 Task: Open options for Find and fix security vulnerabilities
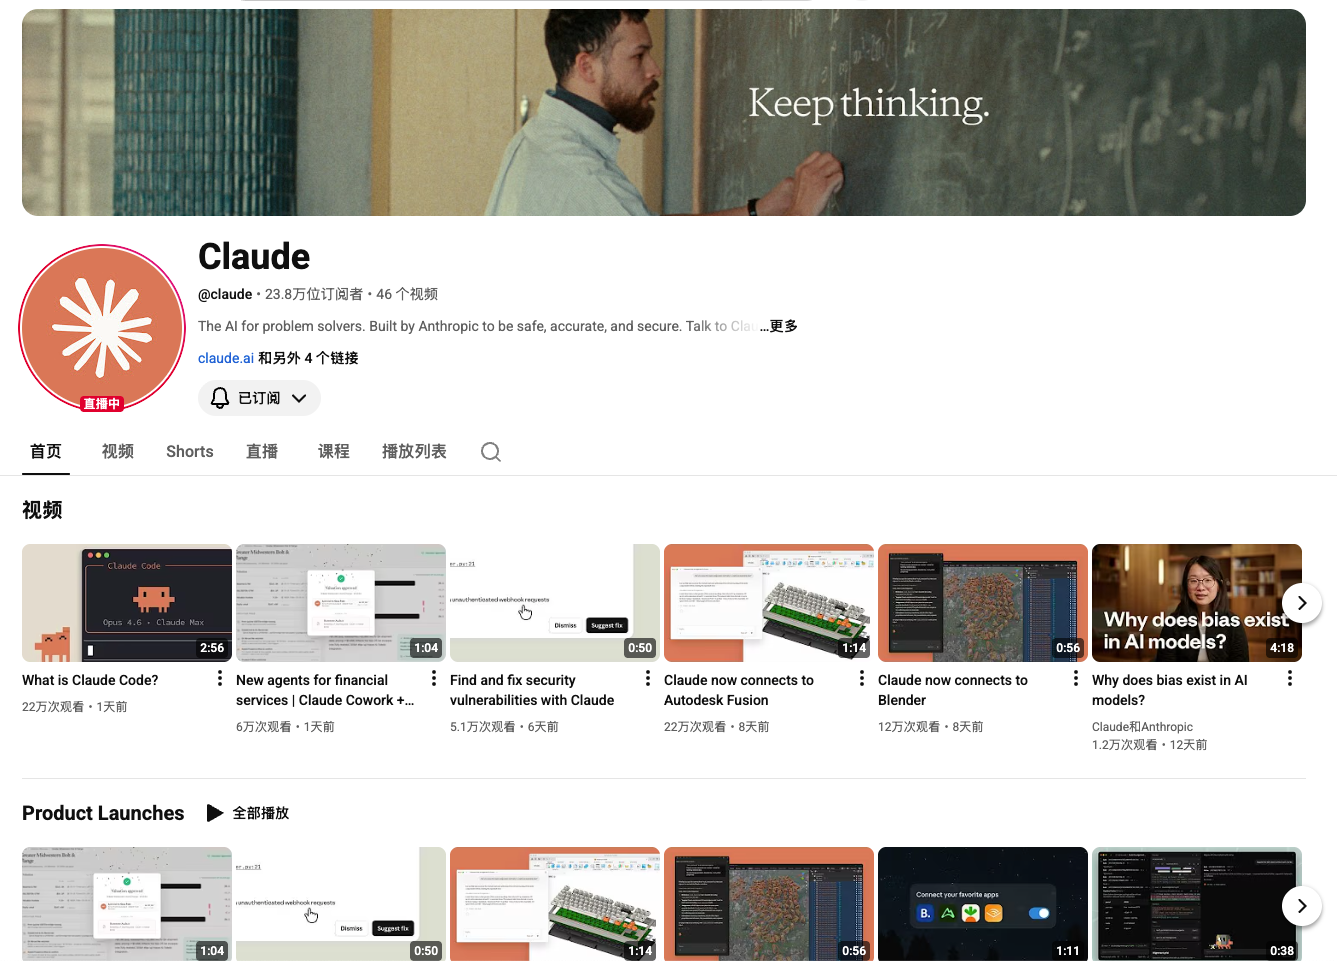(648, 679)
